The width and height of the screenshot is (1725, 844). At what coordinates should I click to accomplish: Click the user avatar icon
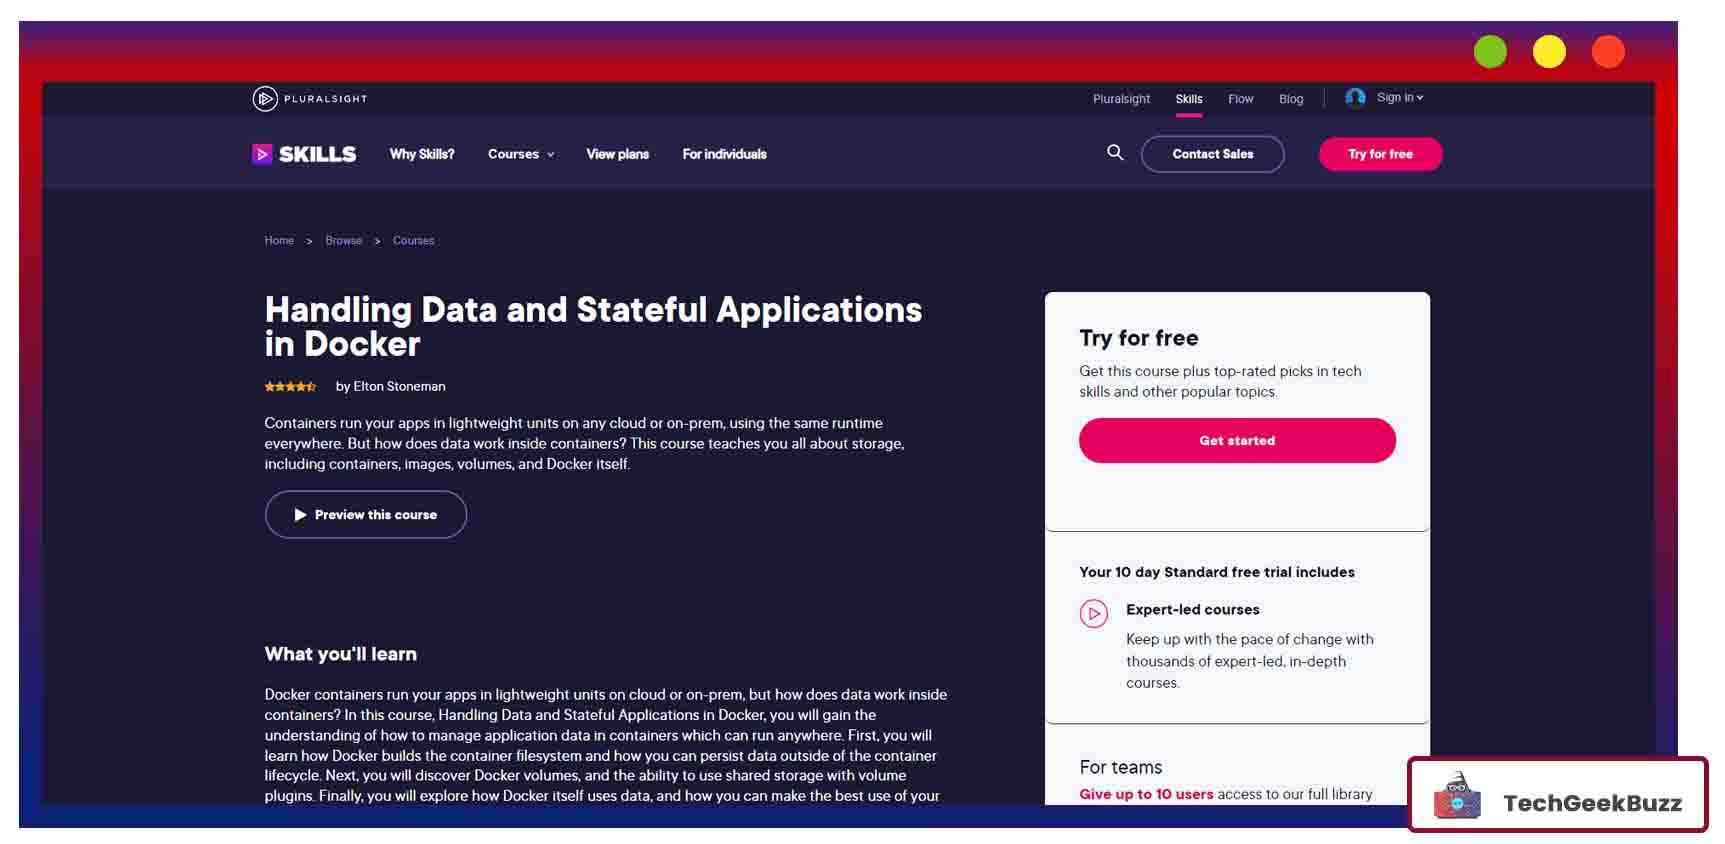click(1355, 98)
